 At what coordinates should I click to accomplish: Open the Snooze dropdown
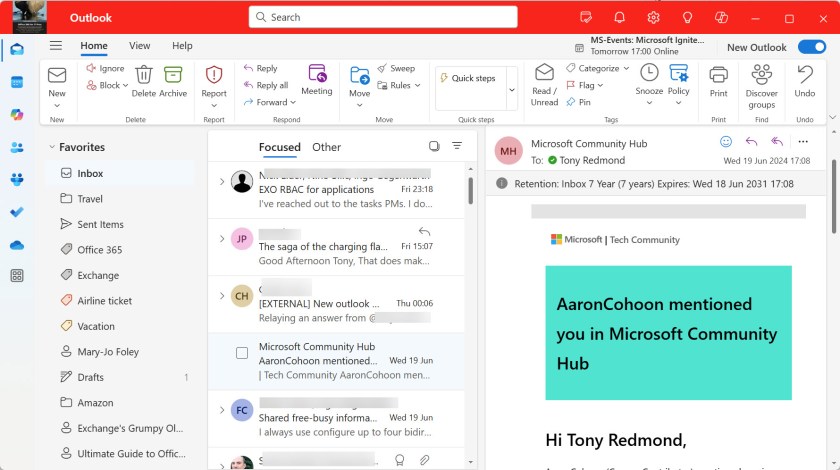coord(649,103)
